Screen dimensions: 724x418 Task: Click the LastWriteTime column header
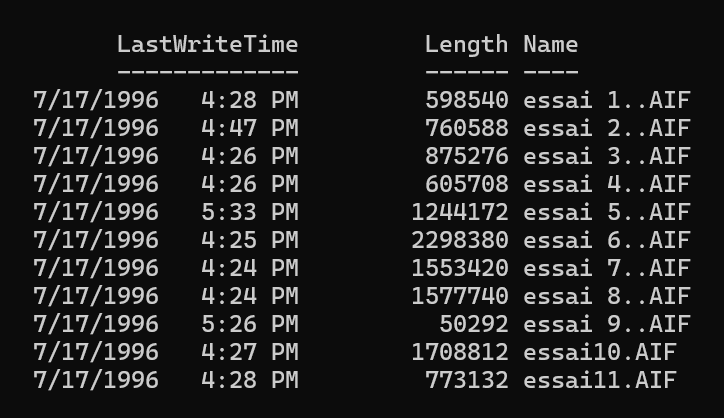(x=207, y=44)
